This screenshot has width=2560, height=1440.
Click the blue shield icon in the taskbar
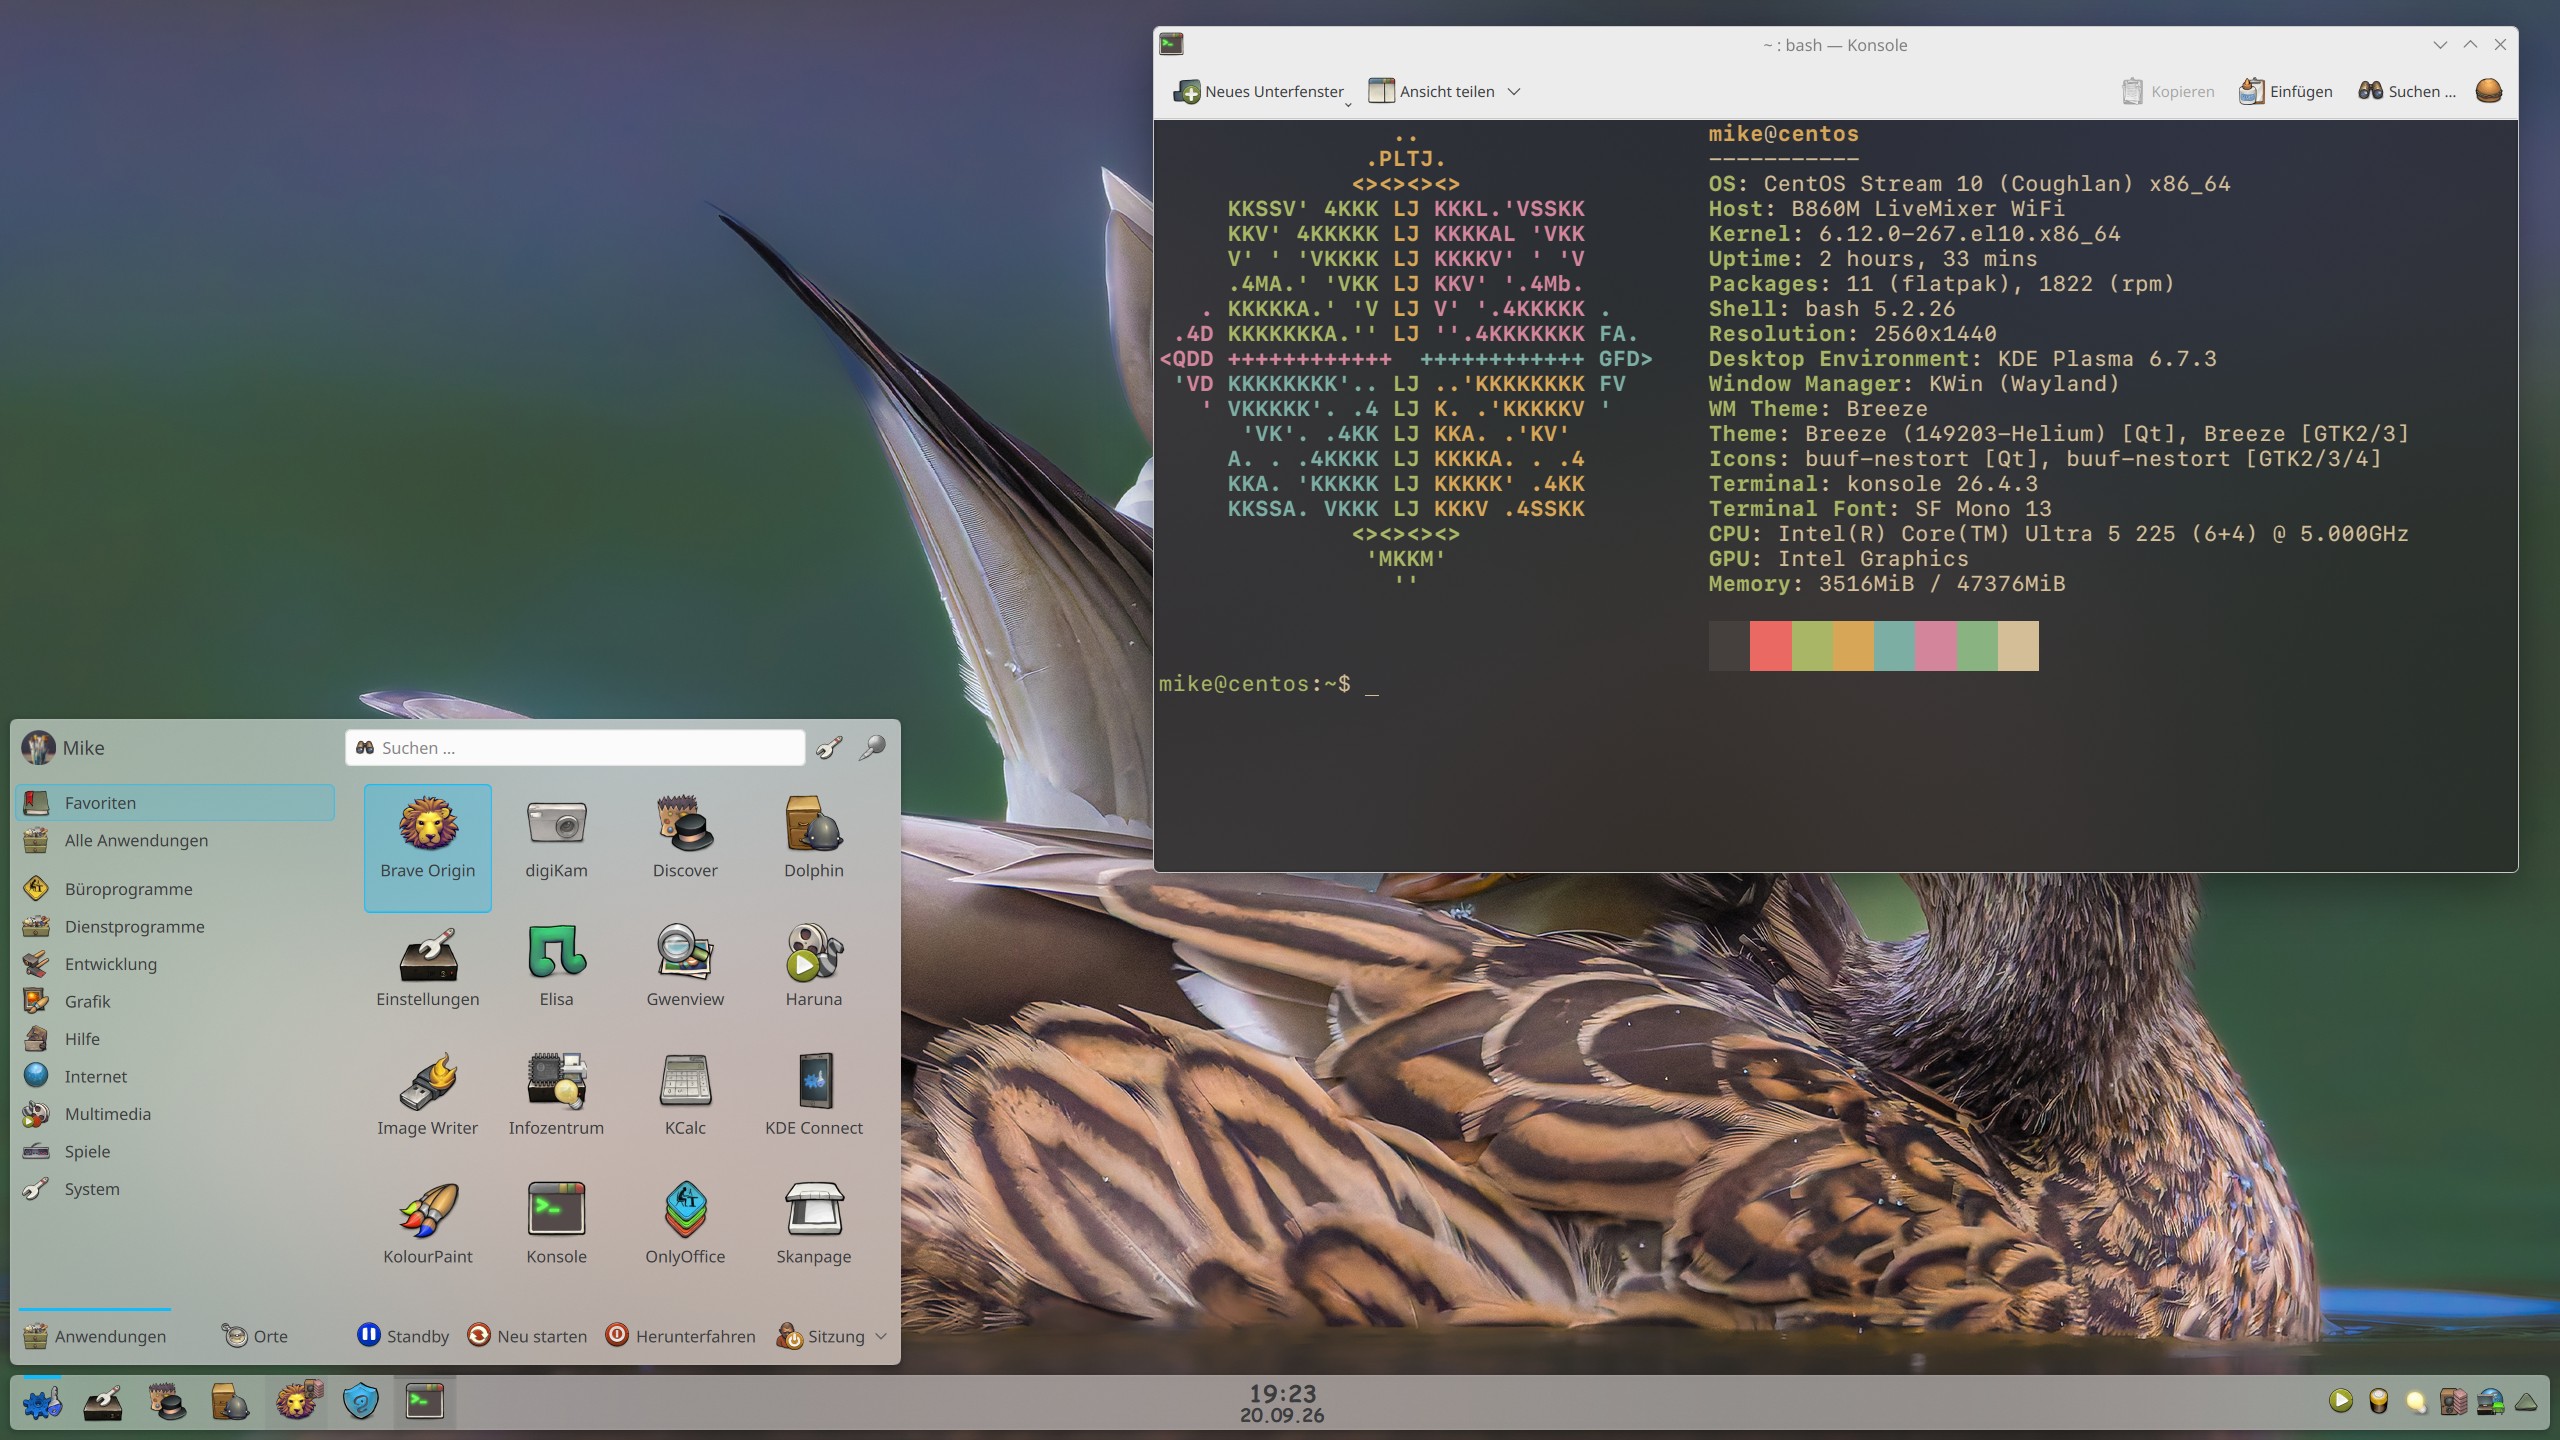[x=360, y=1402]
